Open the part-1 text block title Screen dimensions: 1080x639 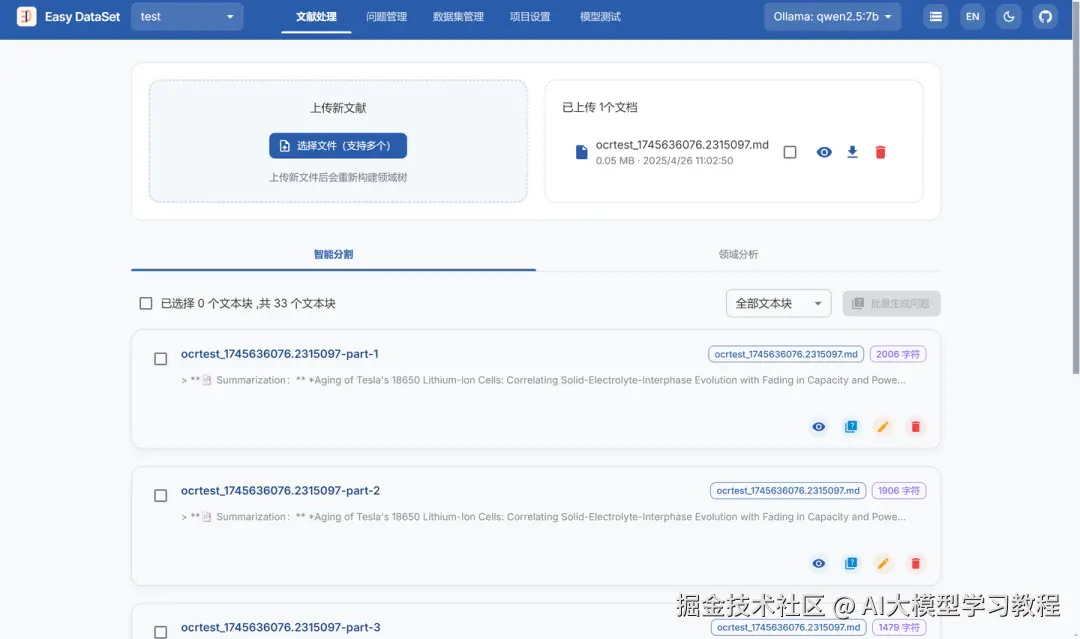coord(280,354)
